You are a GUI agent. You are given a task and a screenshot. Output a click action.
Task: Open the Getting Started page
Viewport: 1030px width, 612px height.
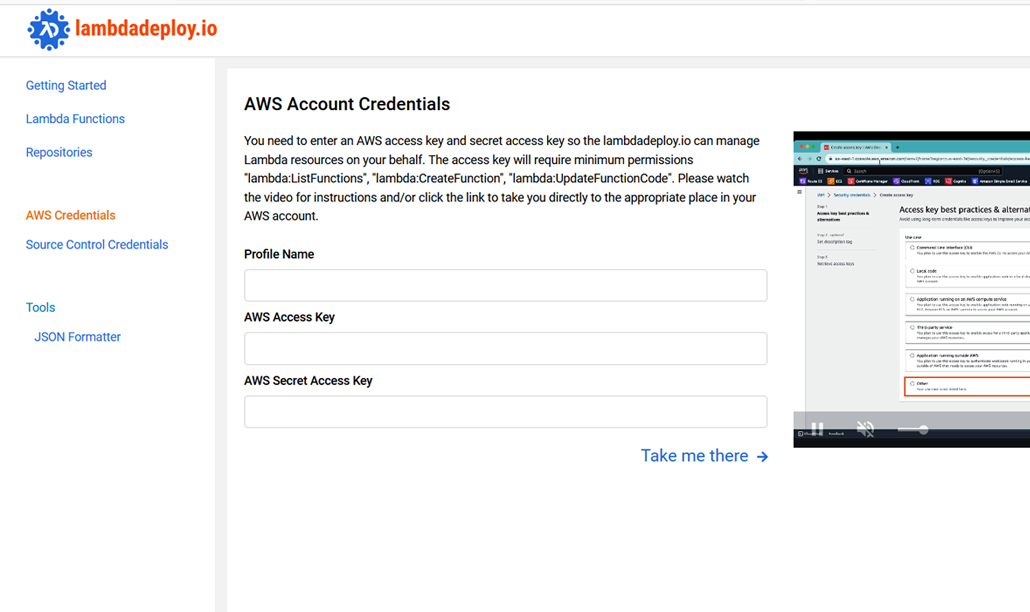[66, 86]
